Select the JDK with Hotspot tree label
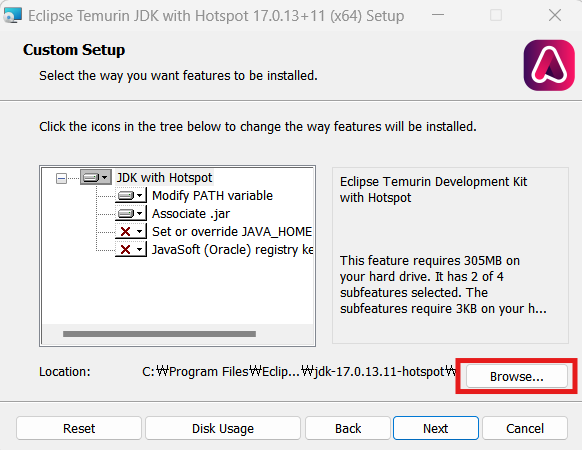Image resolution: width=582 pixels, height=450 pixels. 164,177
